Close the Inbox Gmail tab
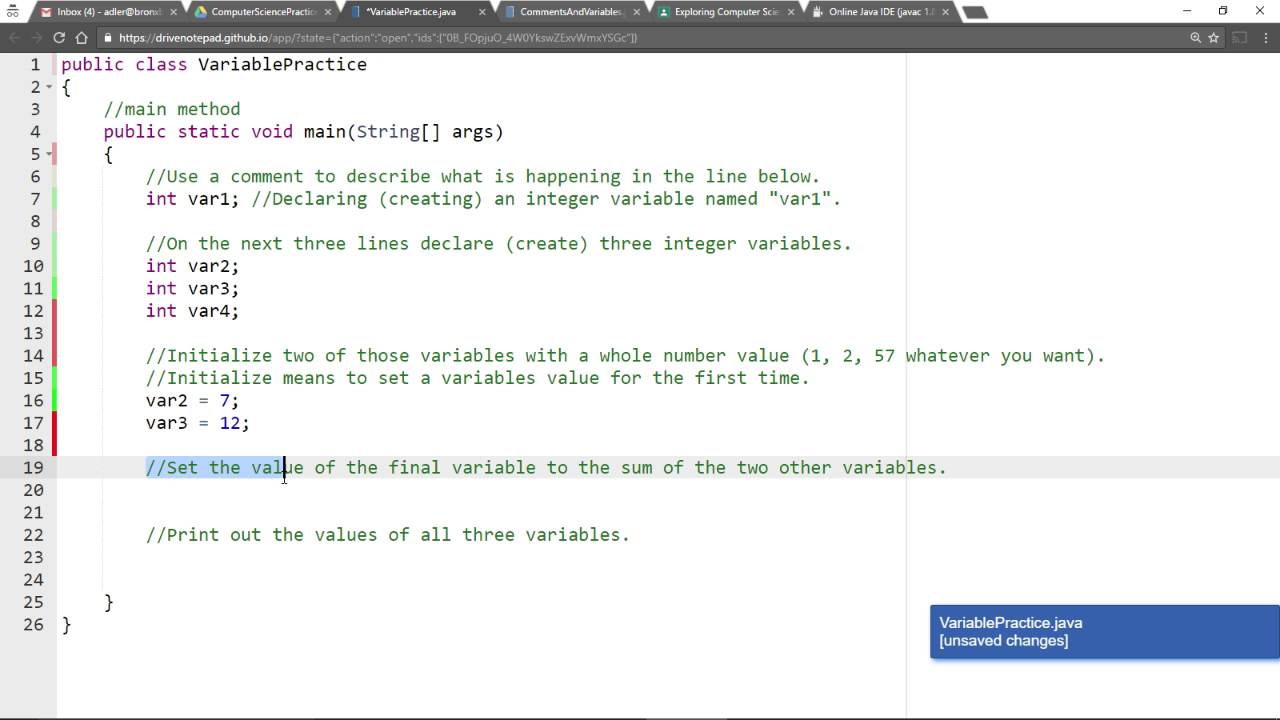This screenshot has height=720, width=1280. 173,12
